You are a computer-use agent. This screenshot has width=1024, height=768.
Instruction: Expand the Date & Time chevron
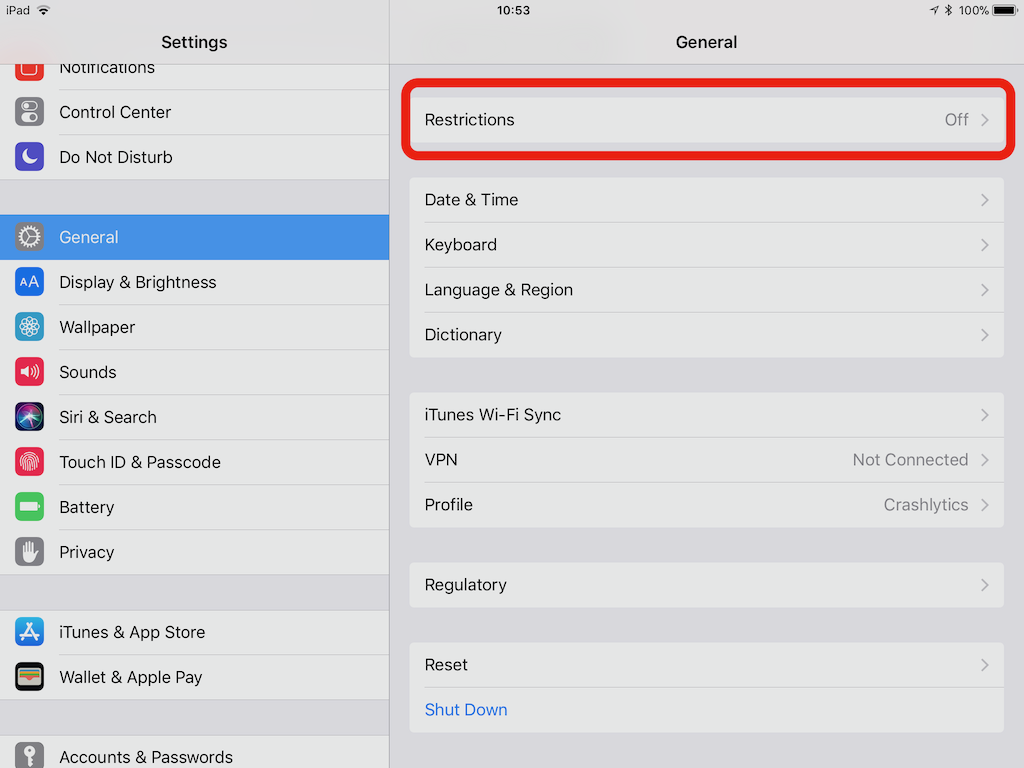[x=985, y=200]
